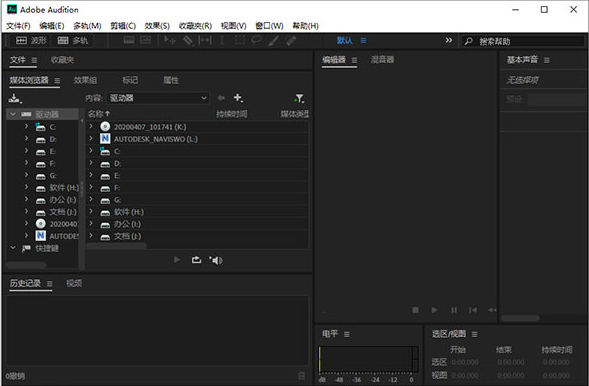589x386 pixels.
Task: Expand 办公 (I:) in left tree
Action: [26, 199]
